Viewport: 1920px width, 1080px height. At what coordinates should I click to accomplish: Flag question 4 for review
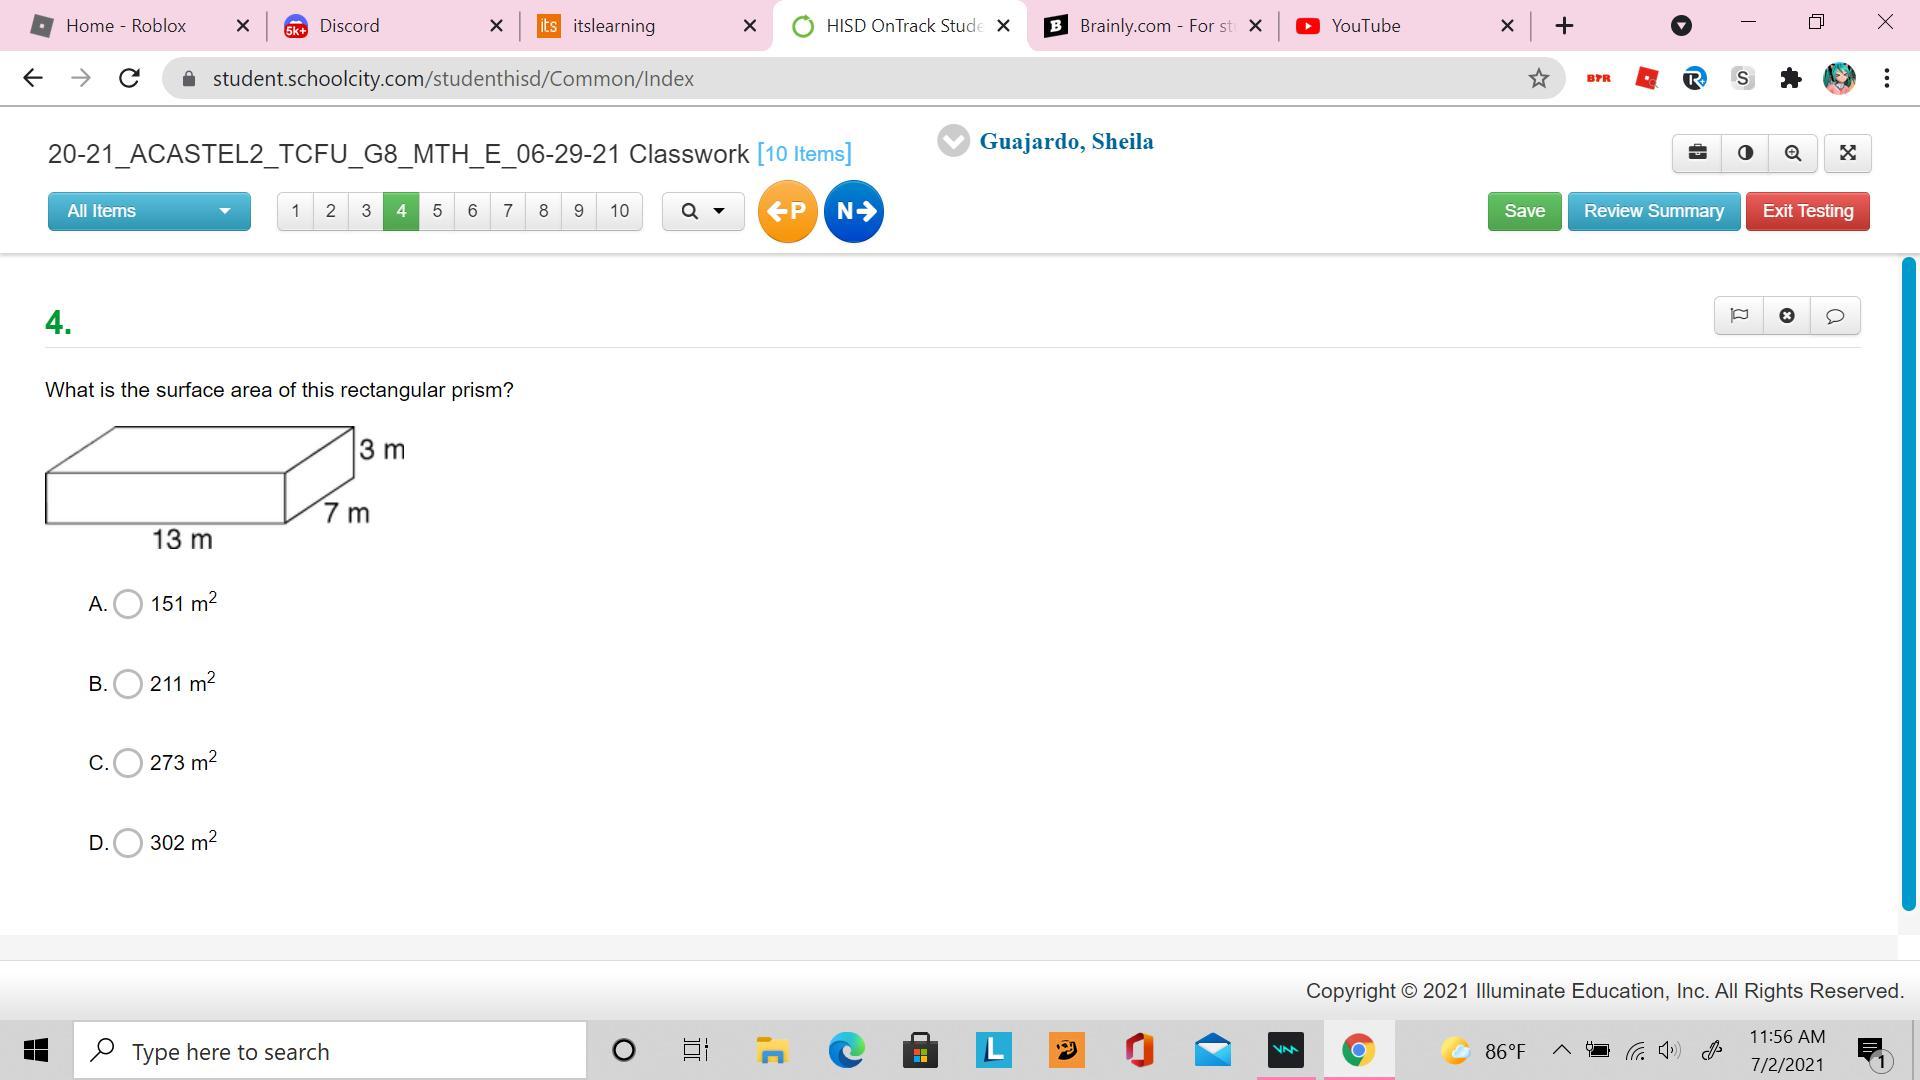(1739, 316)
